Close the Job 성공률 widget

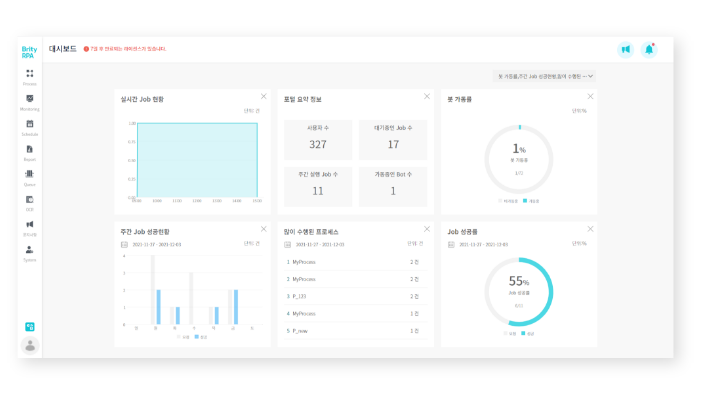[590, 229]
